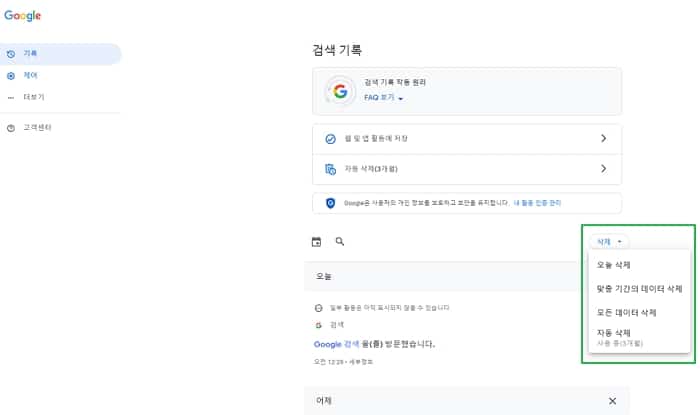The width and height of the screenshot is (700, 415).
Task: Click the 어제 section header text
Action: point(324,401)
